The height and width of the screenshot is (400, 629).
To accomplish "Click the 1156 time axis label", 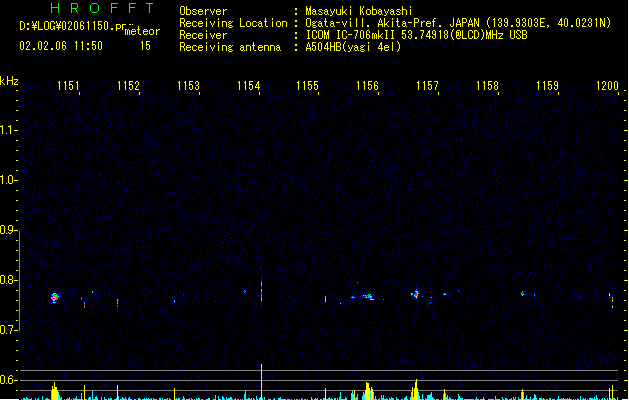I will point(367,85).
